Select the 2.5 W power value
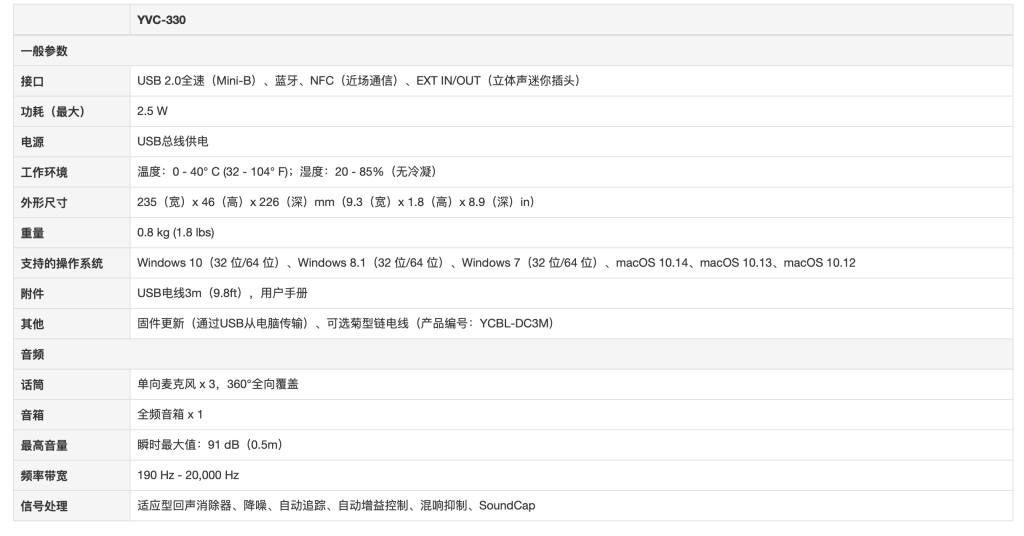 click(x=152, y=111)
